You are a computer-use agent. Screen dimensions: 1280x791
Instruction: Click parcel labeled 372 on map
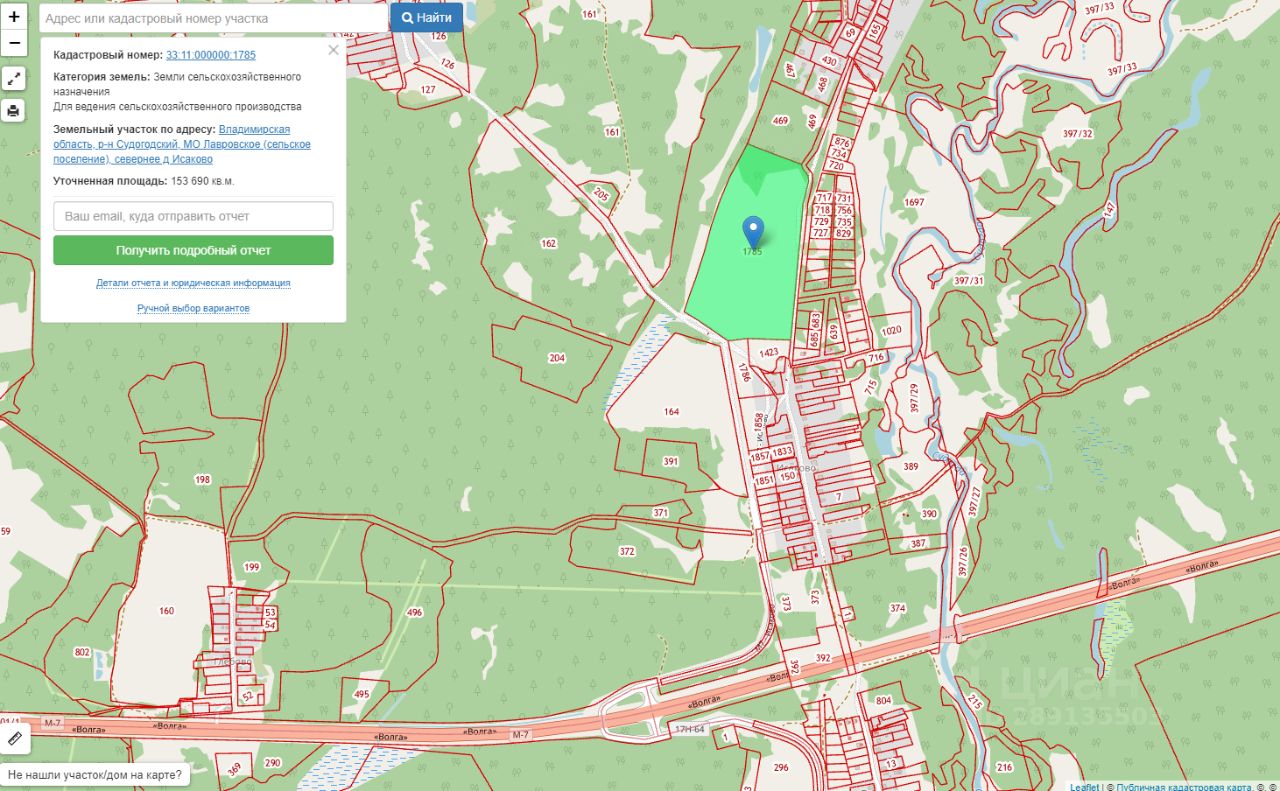[x=627, y=551]
